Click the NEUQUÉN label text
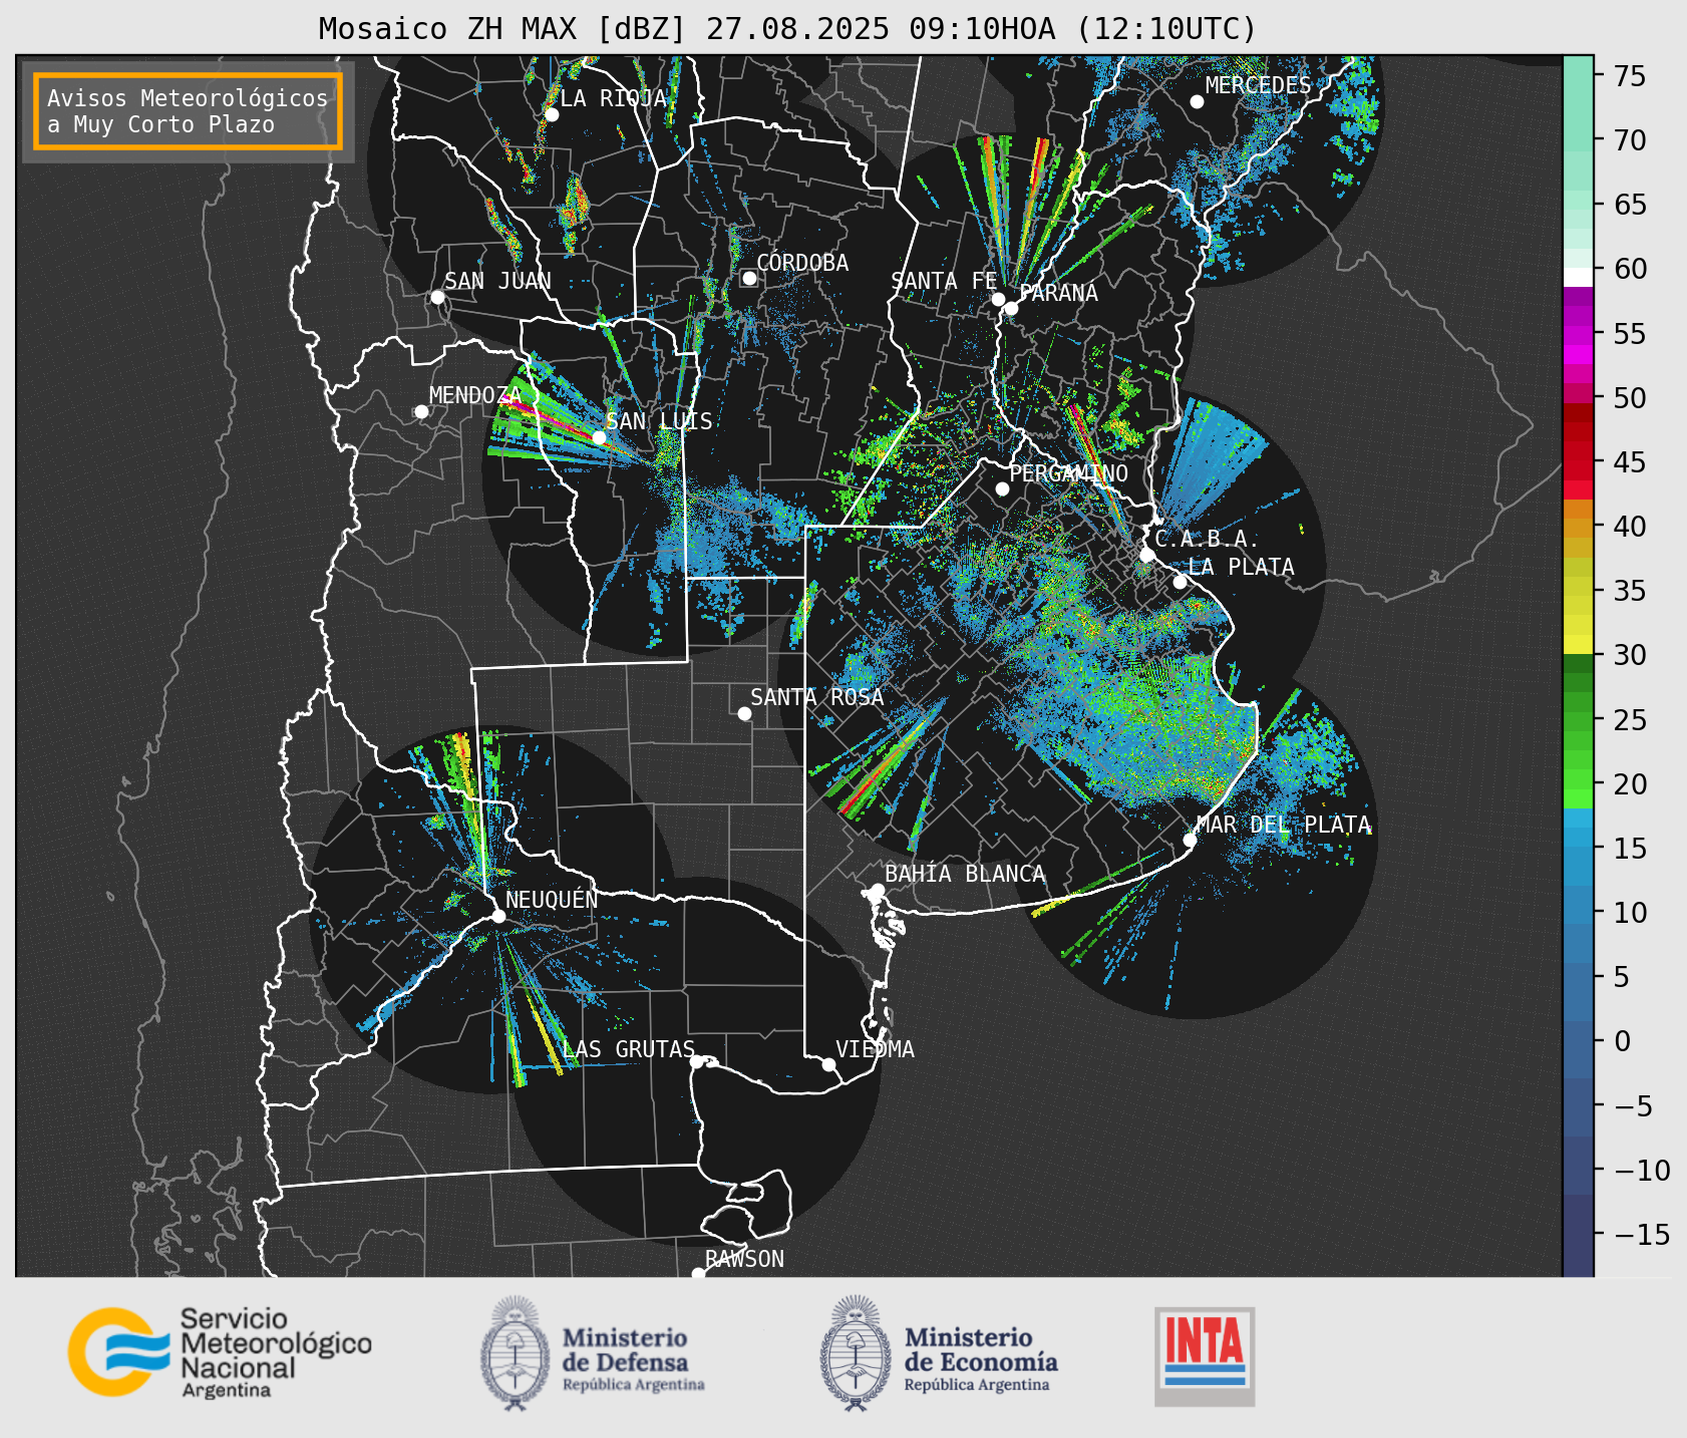 pos(552,899)
